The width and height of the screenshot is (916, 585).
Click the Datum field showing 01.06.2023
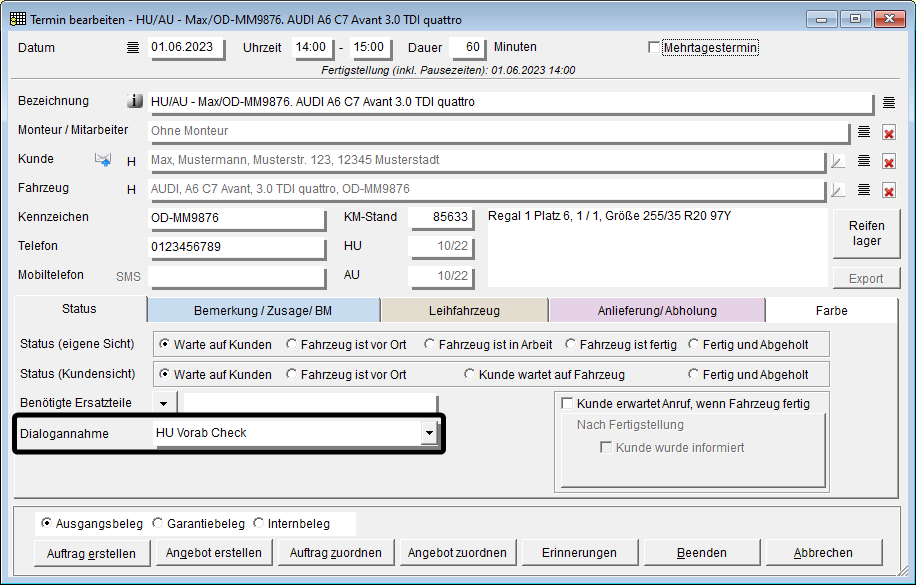click(186, 48)
